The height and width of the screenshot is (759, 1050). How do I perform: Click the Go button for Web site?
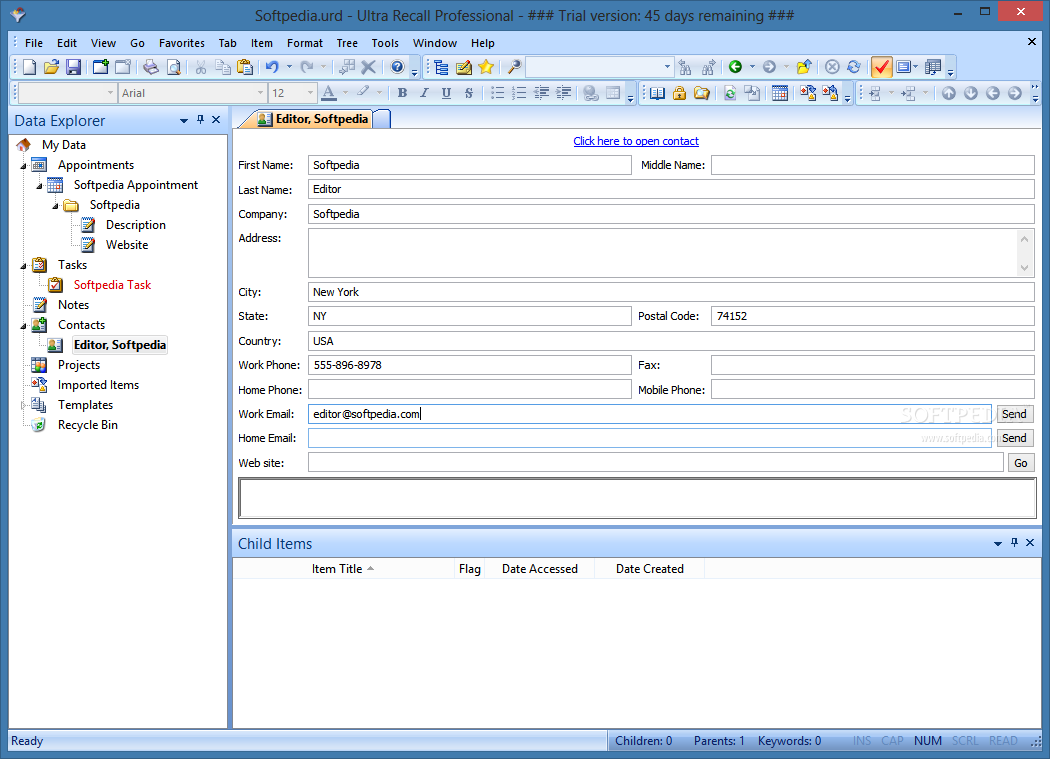point(1021,463)
